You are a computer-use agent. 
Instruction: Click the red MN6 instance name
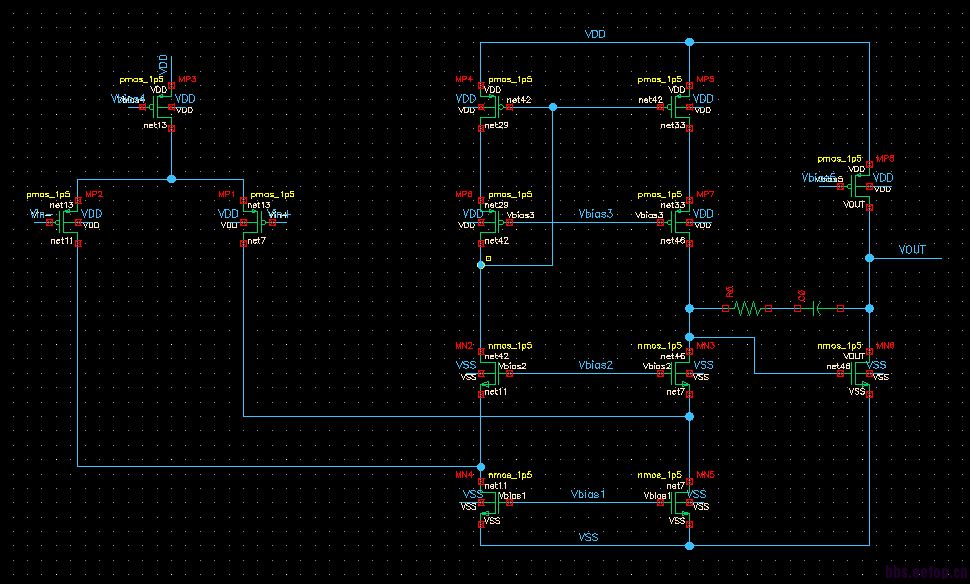tap(885, 345)
